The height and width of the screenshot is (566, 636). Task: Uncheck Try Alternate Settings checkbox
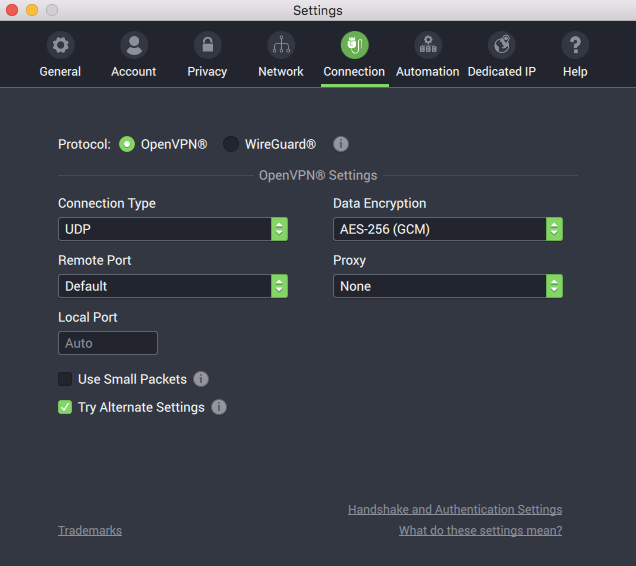pyautogui.click(x=65, y=407)
